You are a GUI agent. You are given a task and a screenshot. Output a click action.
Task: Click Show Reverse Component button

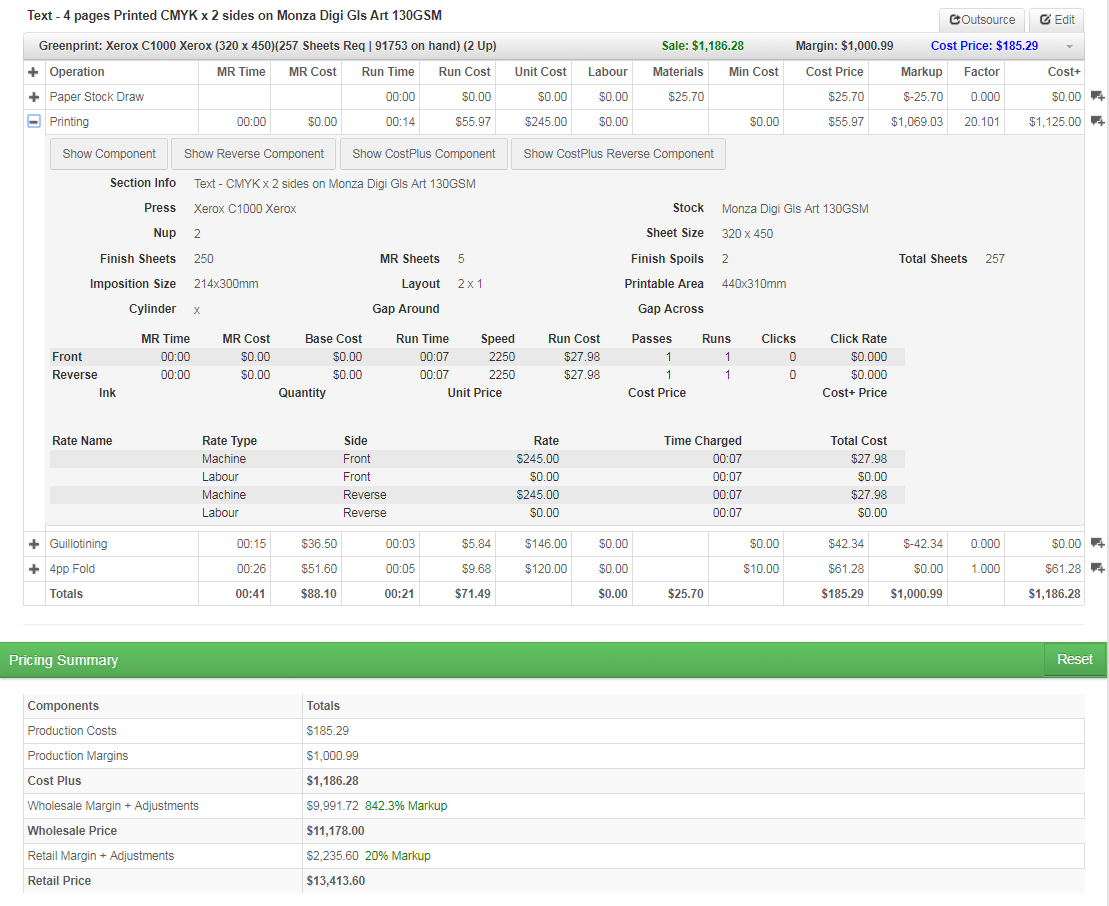tap(254, 154)
